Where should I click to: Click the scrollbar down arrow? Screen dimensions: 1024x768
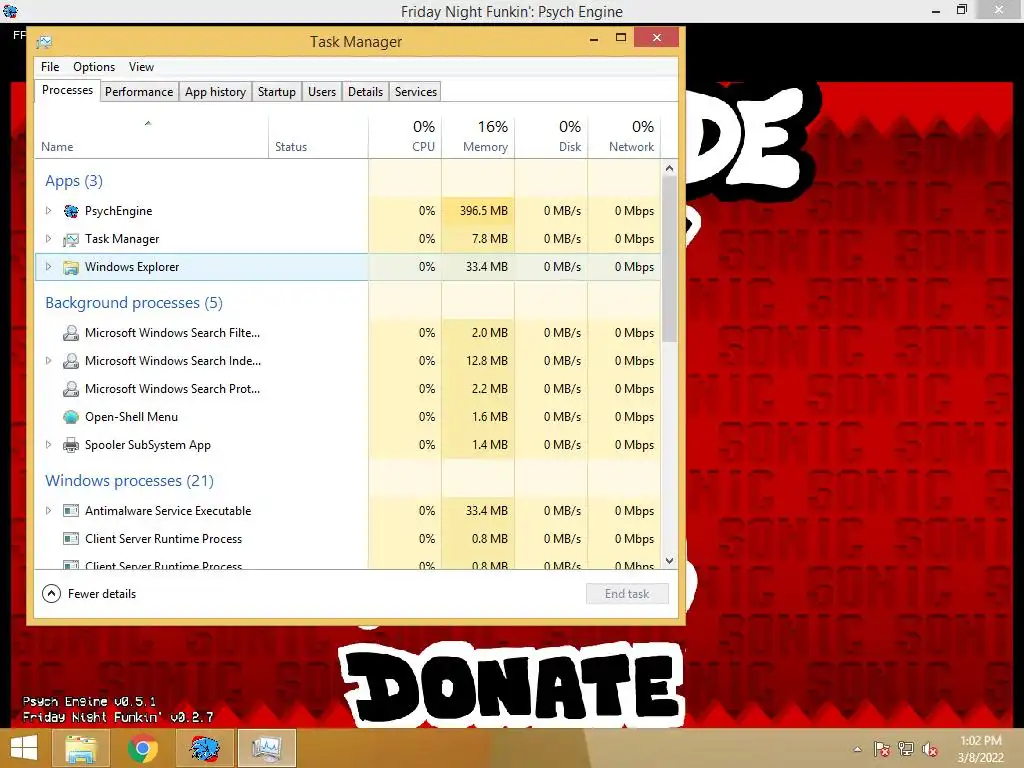pos(669,560)
